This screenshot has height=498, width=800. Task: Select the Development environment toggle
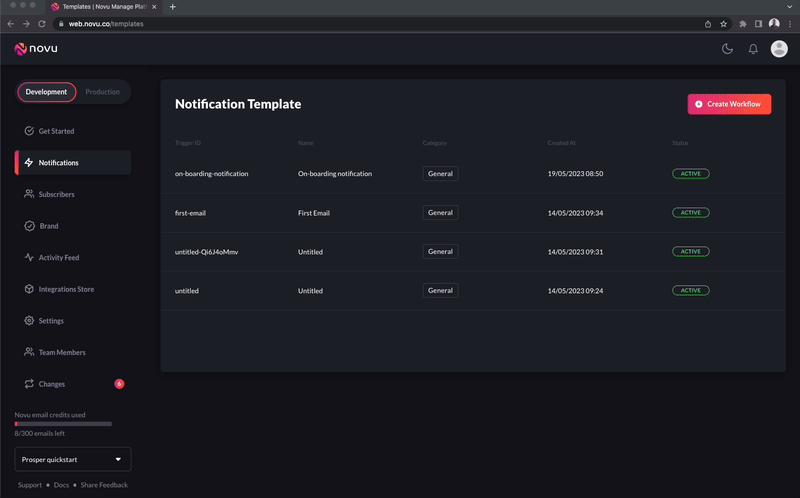point(46,92)
